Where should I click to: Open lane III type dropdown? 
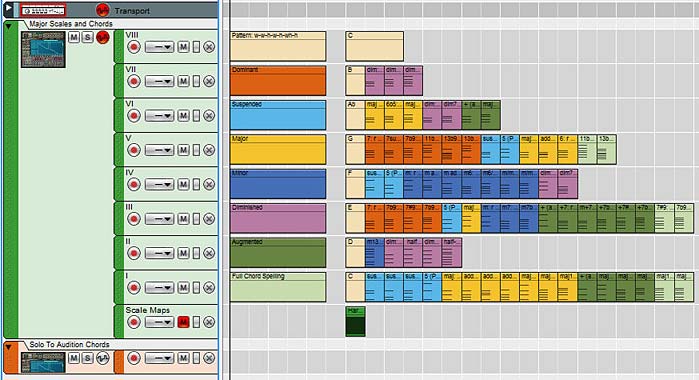tap(160, 219)
